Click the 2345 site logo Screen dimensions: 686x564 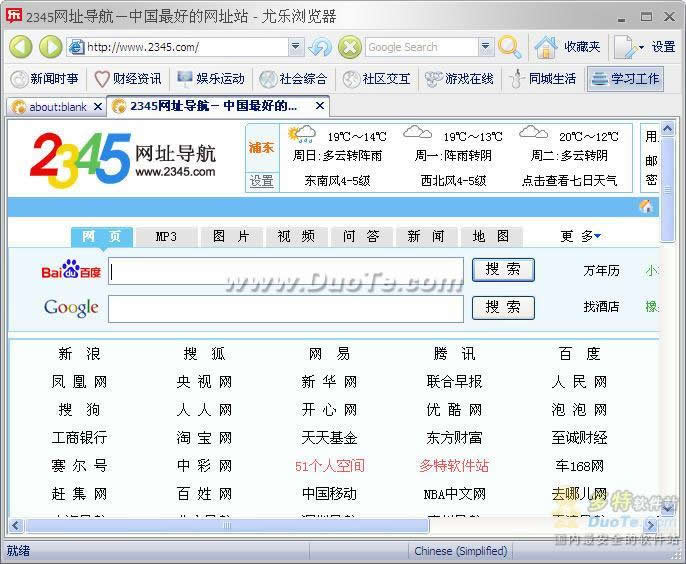click(x=123, y=160)
